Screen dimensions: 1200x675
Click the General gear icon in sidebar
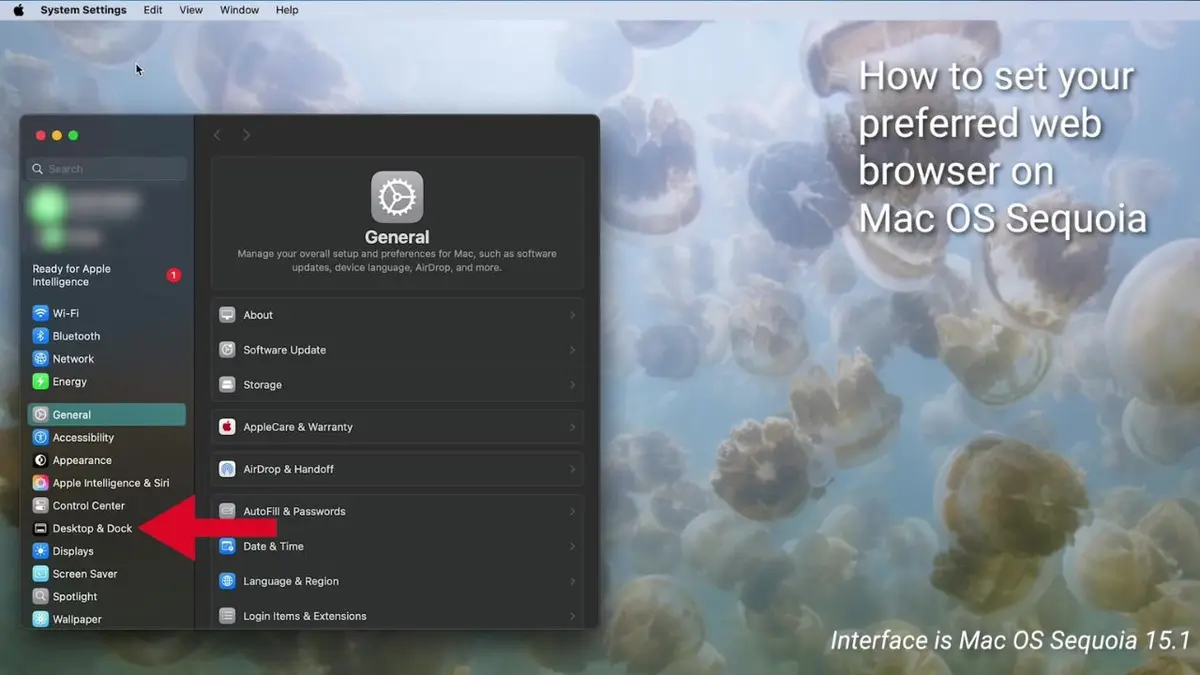pos(40,414)
